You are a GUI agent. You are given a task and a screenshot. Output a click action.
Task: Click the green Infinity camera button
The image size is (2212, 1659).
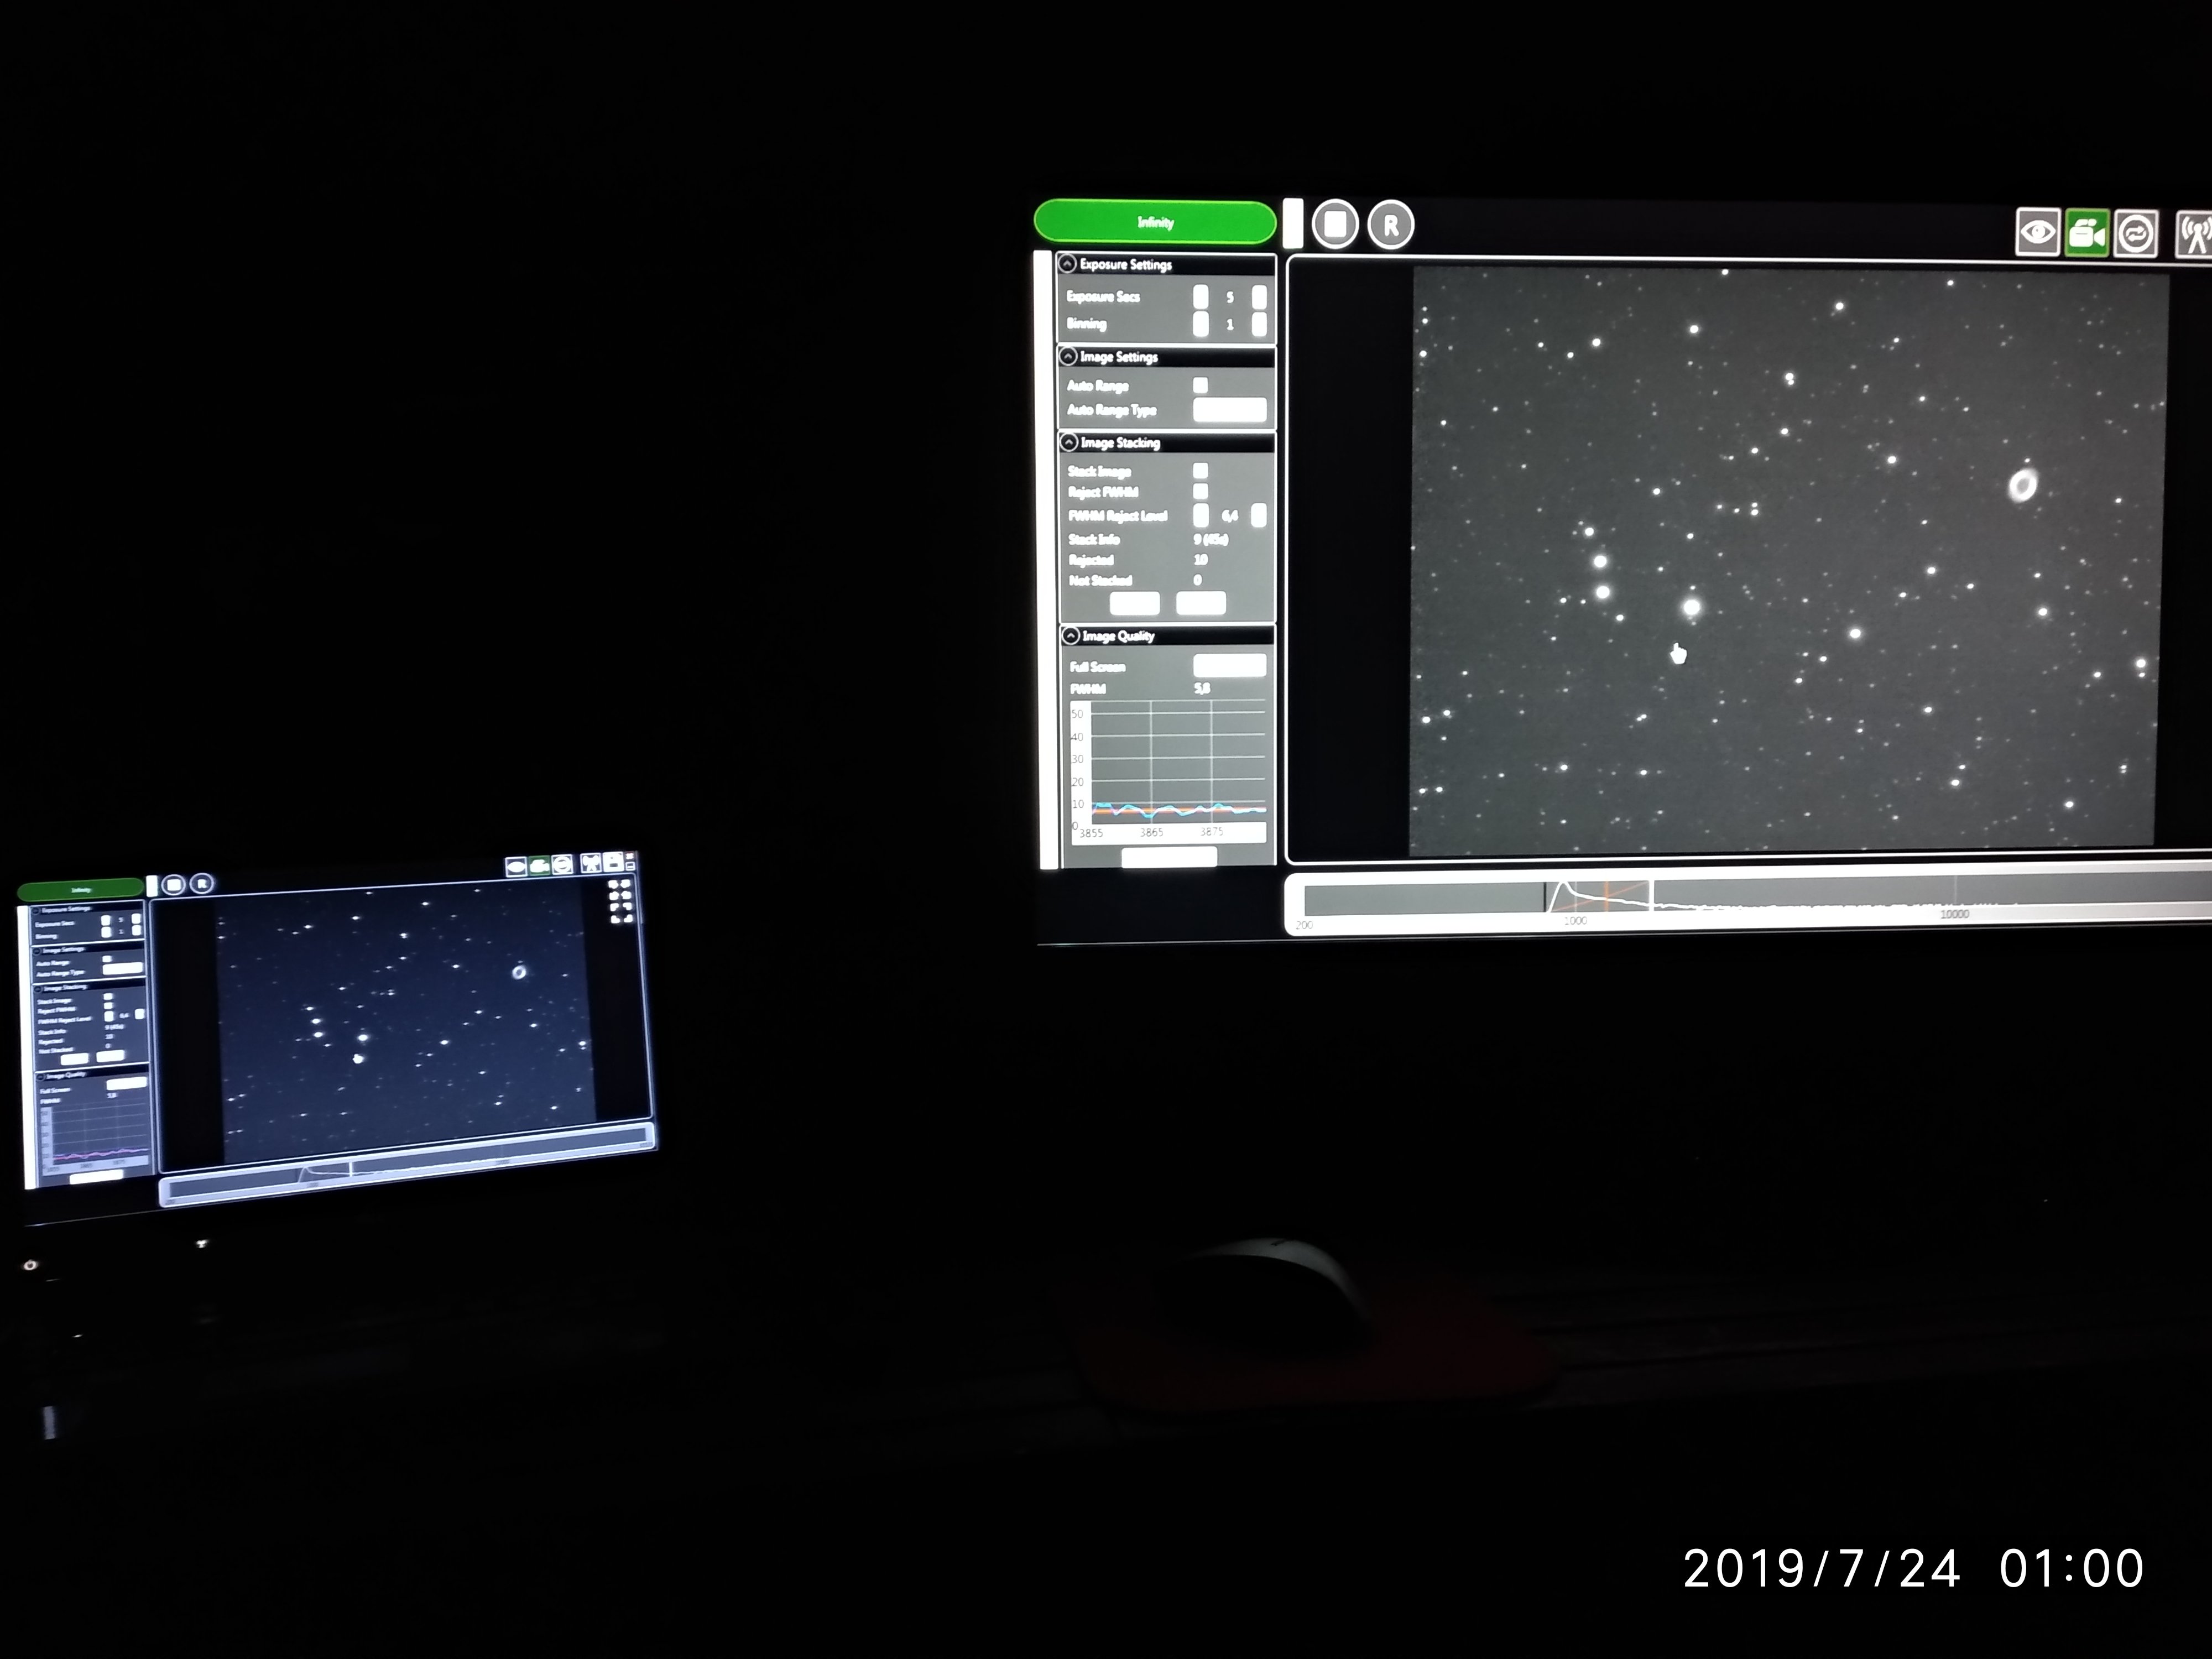click(1155, 222)
